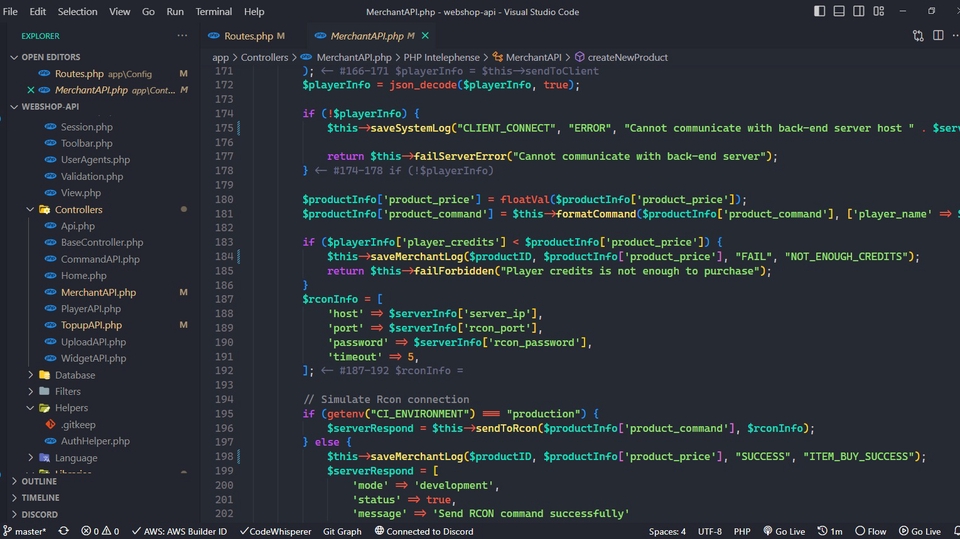960x539 pixels.
Task: Open Api.php in Controllers
Action: 78,226
